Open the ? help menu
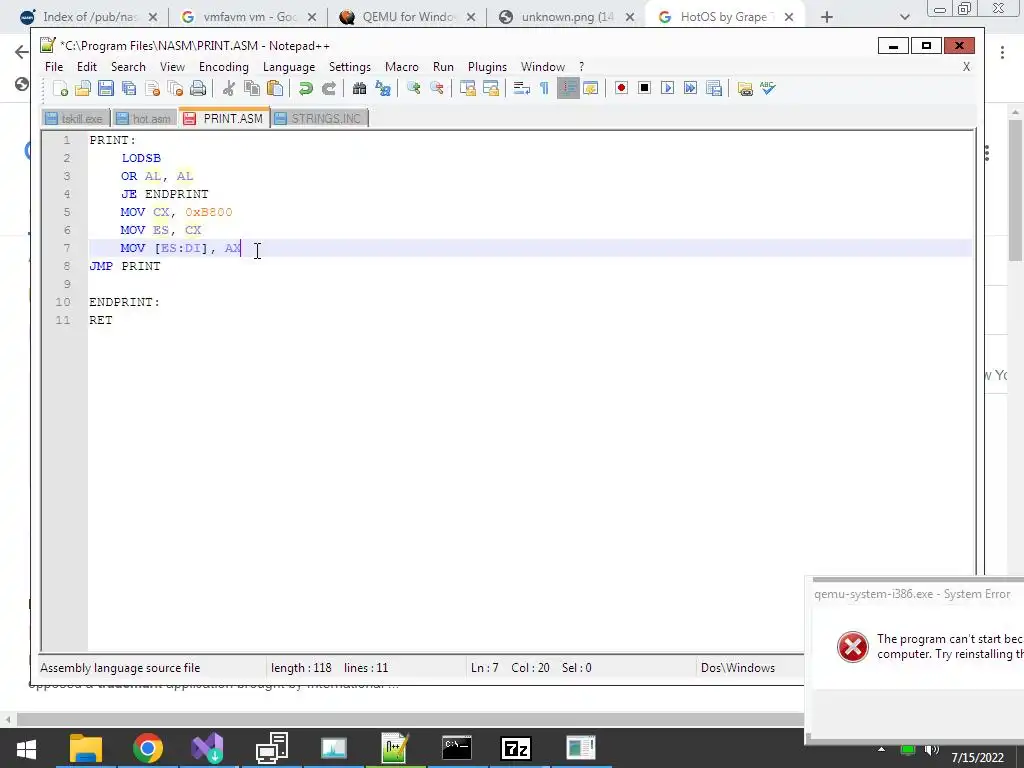The image size is (1024, 768). pyautogui.click(x=581, y=67)
